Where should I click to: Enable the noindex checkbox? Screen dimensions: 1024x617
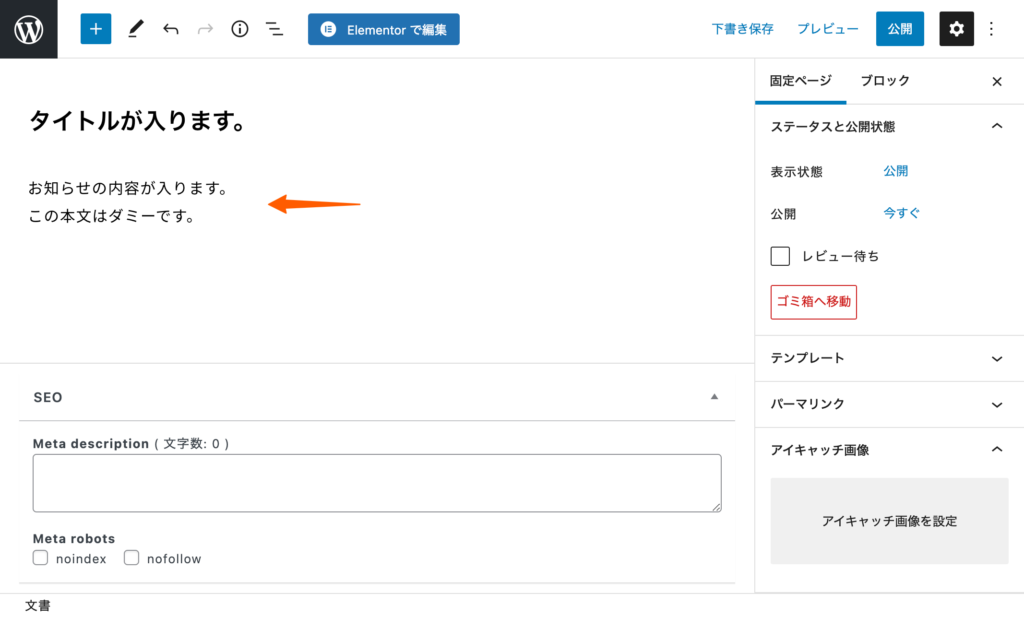41,558
